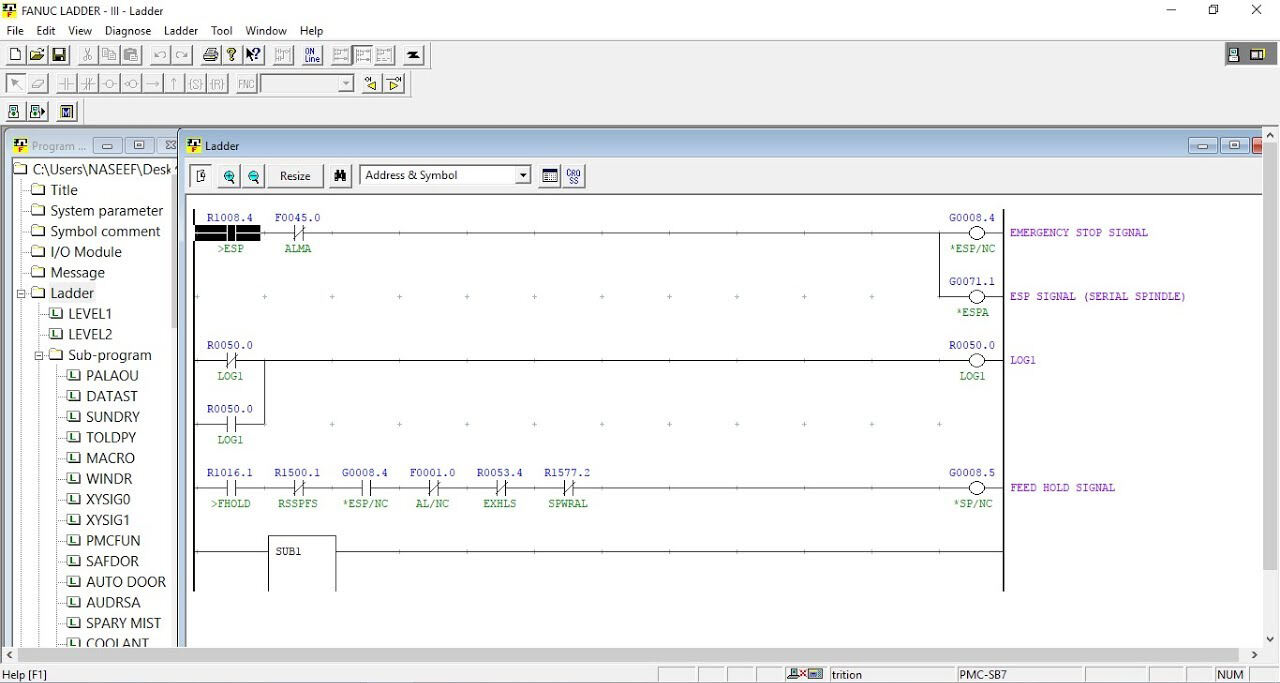Open the Ladder menu in menu bar
This screenshot has width=1280, height=683.
tap(180, 30)
